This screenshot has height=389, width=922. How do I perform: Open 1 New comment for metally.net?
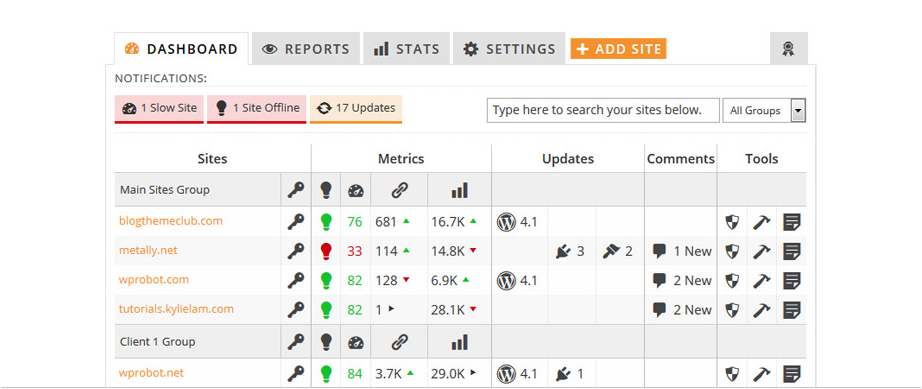pos(682,251)
